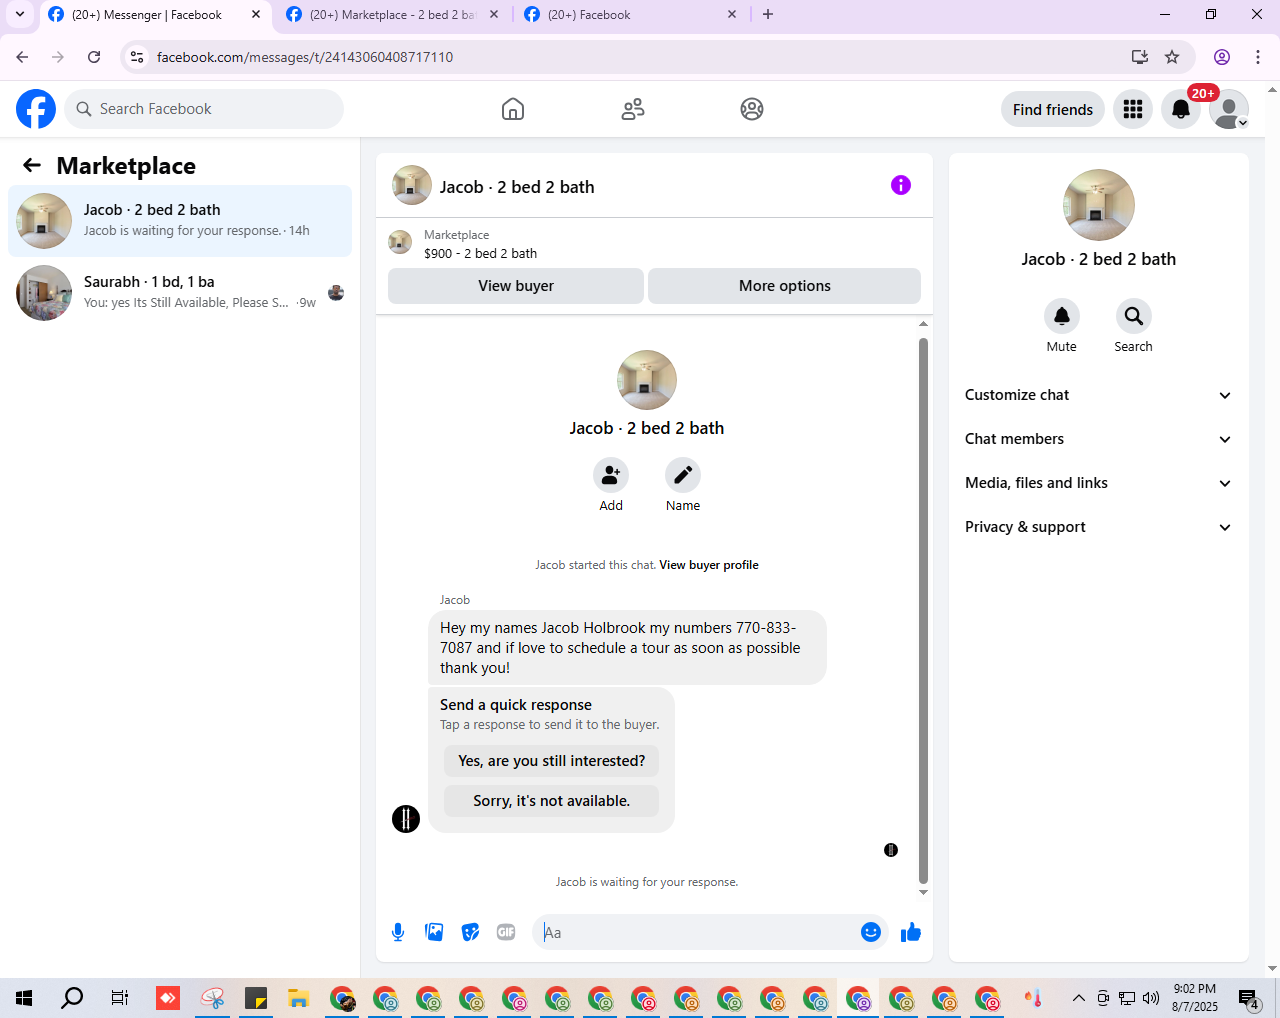This screenshot has width=1280, height=1018.
Task: Select the Jacob · 2 bed 2 bath conversation
Action: 180,221
